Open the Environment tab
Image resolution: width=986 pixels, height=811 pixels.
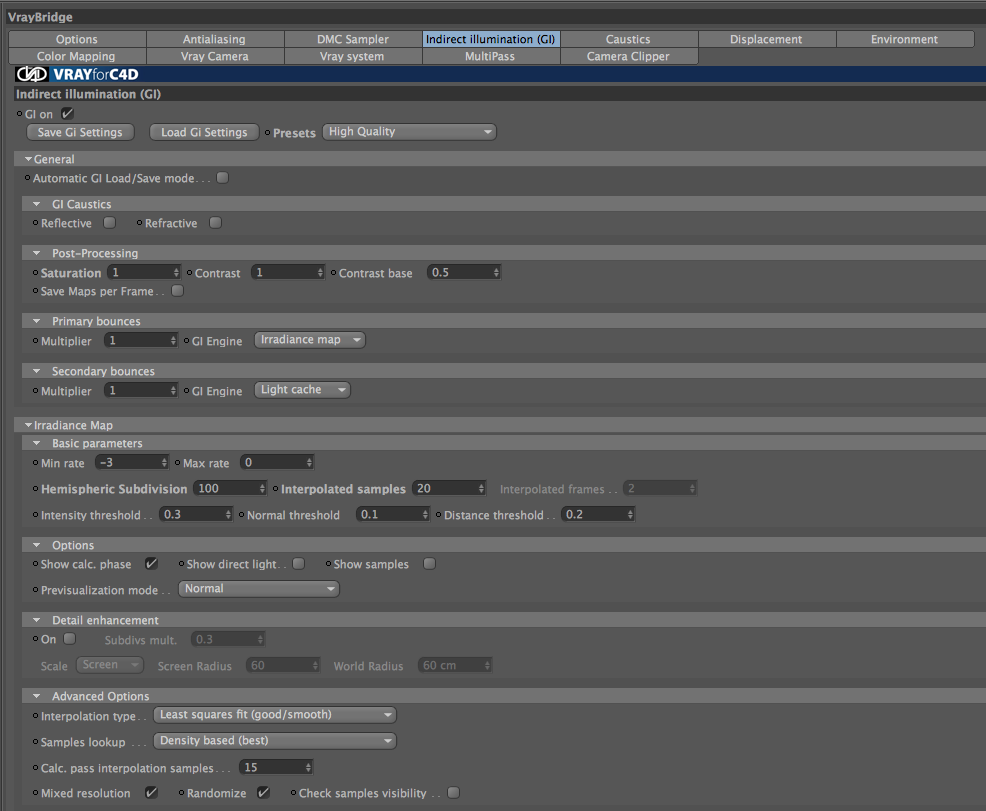coord(905,39)
